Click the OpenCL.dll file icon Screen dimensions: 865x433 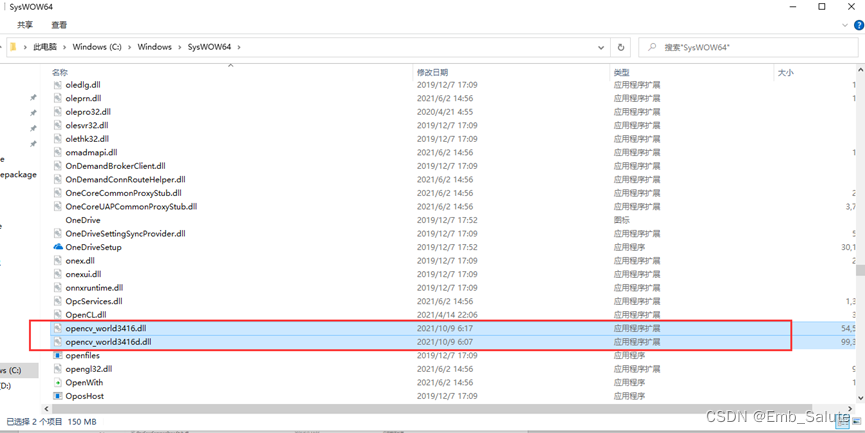58,314
